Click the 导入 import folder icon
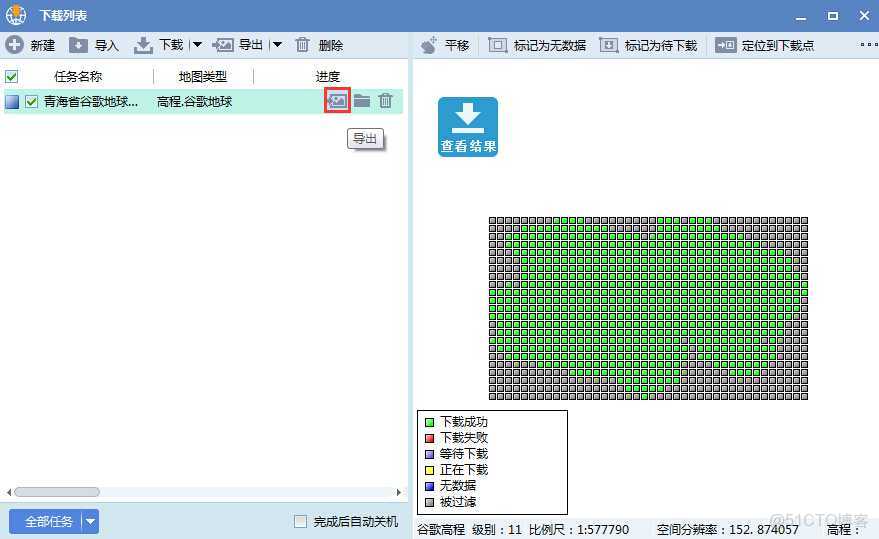 pos(78,45)
